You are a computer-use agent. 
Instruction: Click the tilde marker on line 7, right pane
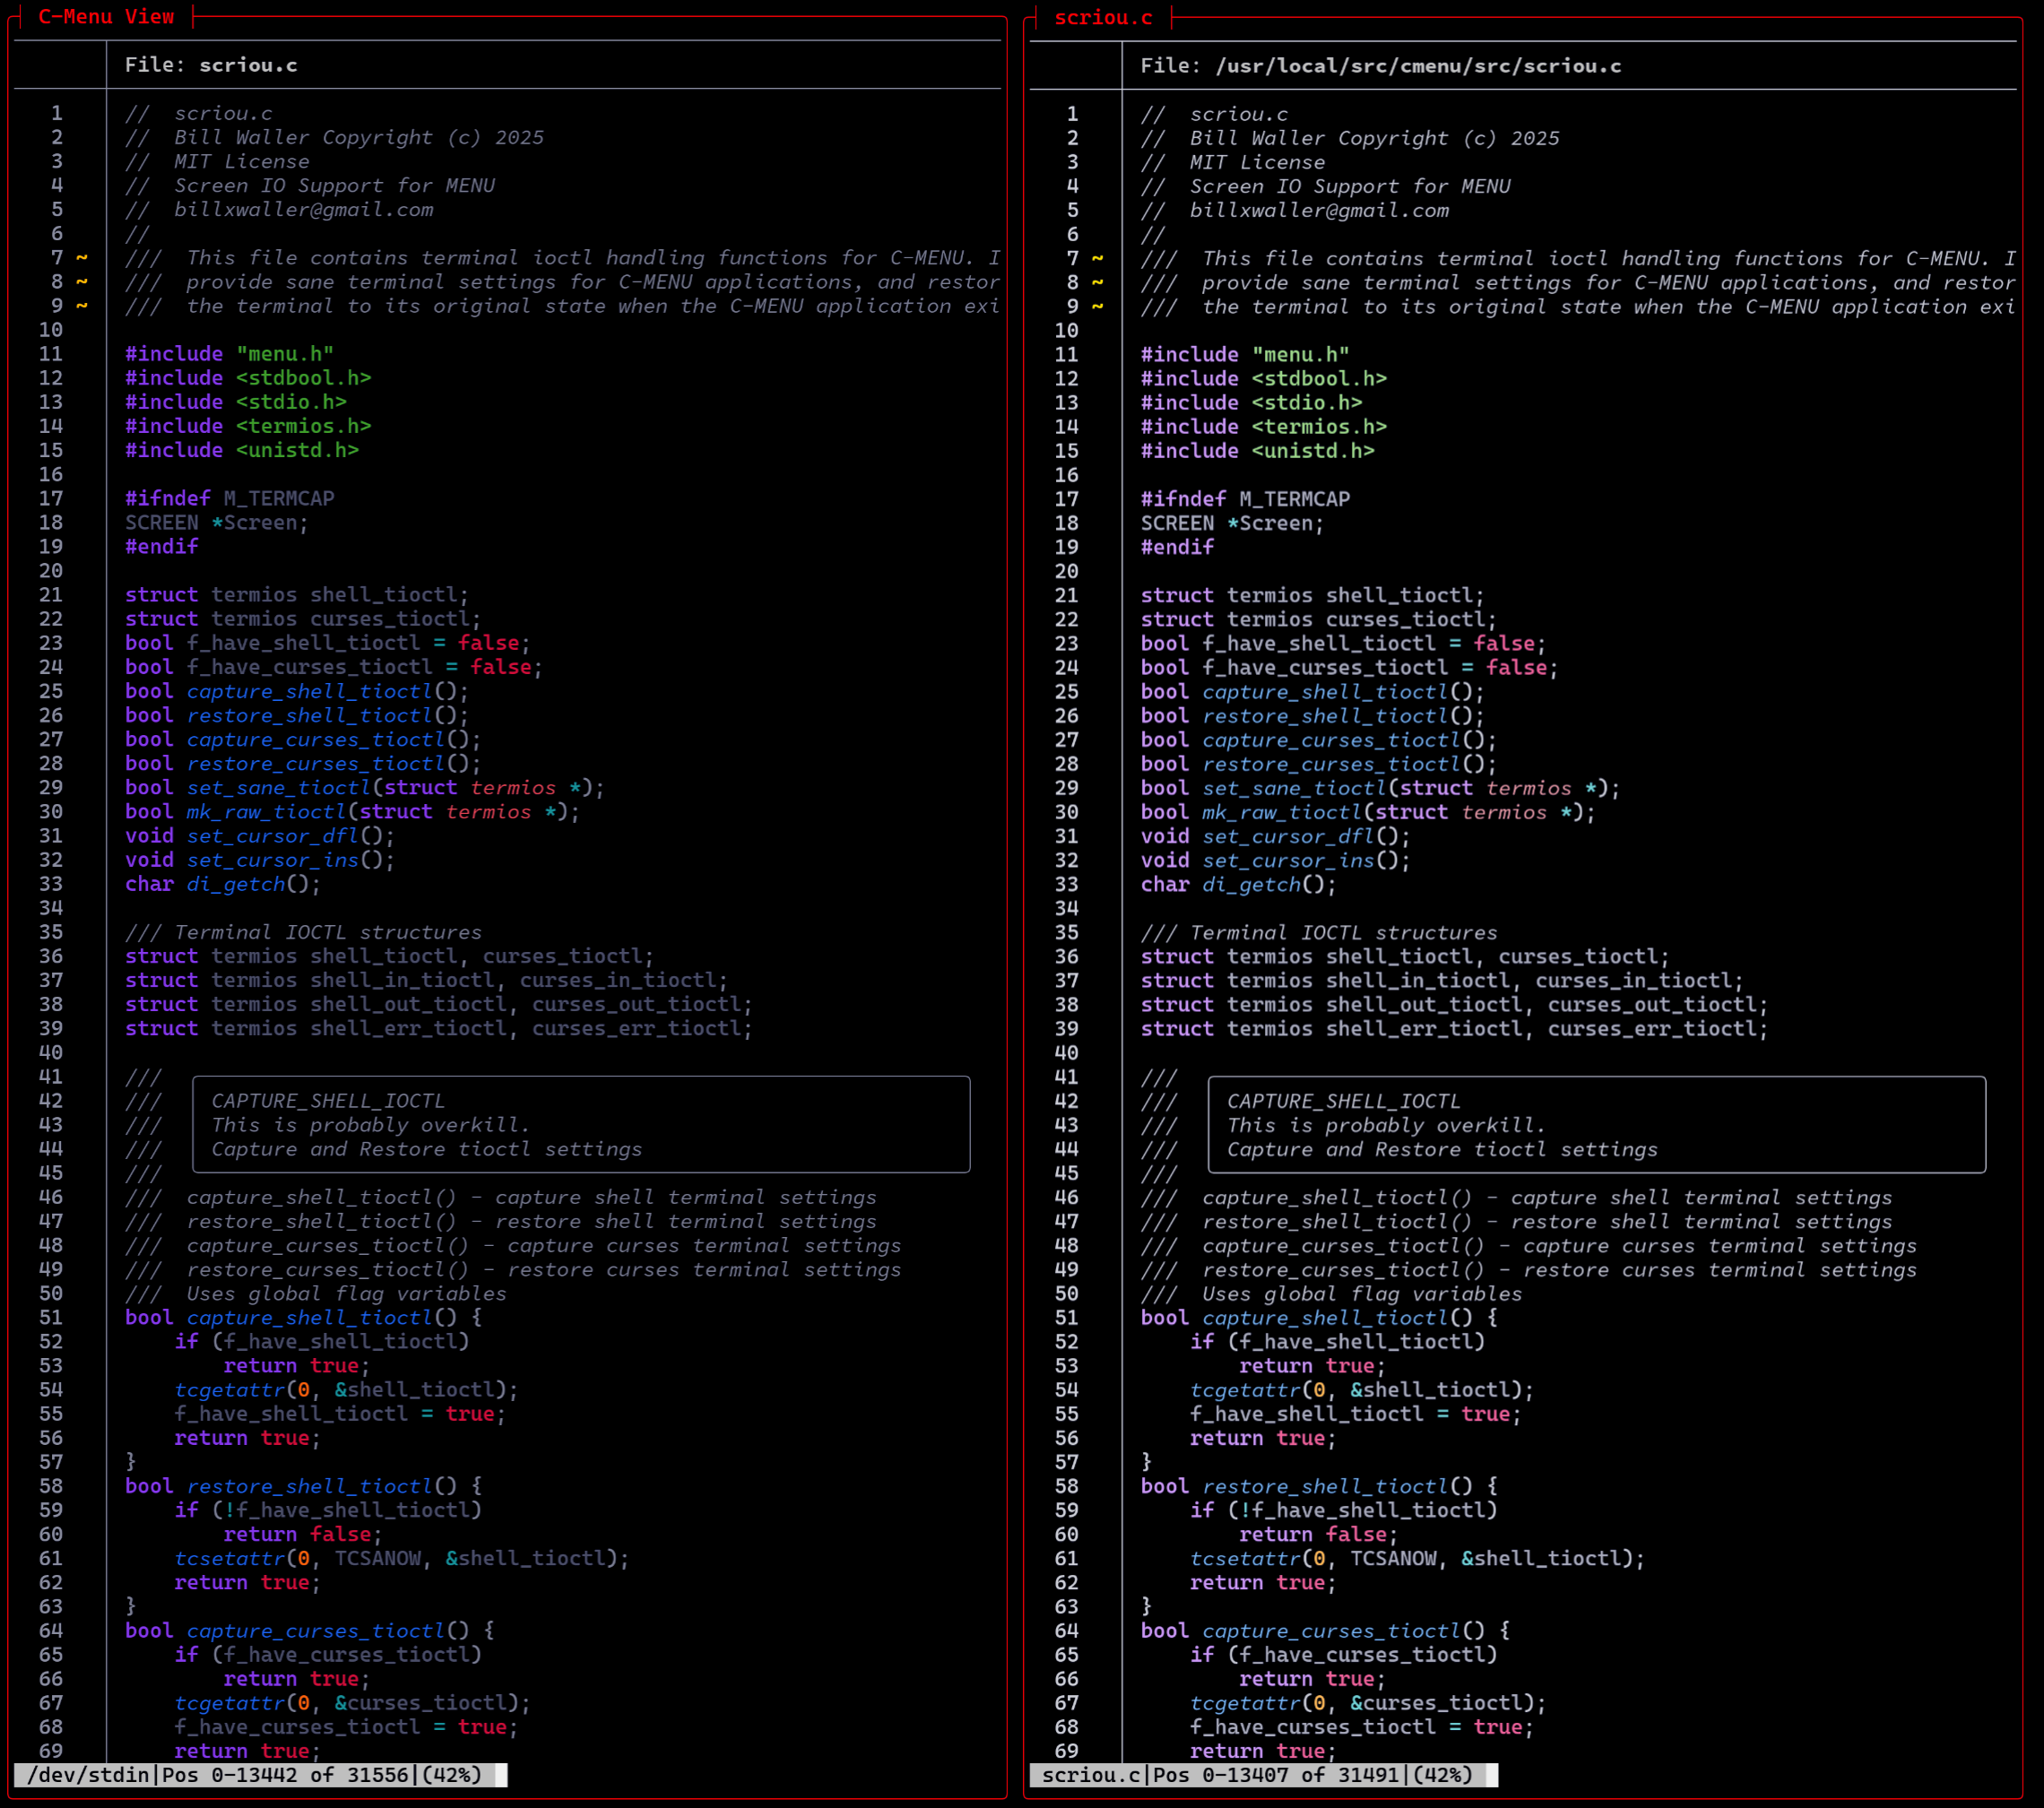(1097, 259)
